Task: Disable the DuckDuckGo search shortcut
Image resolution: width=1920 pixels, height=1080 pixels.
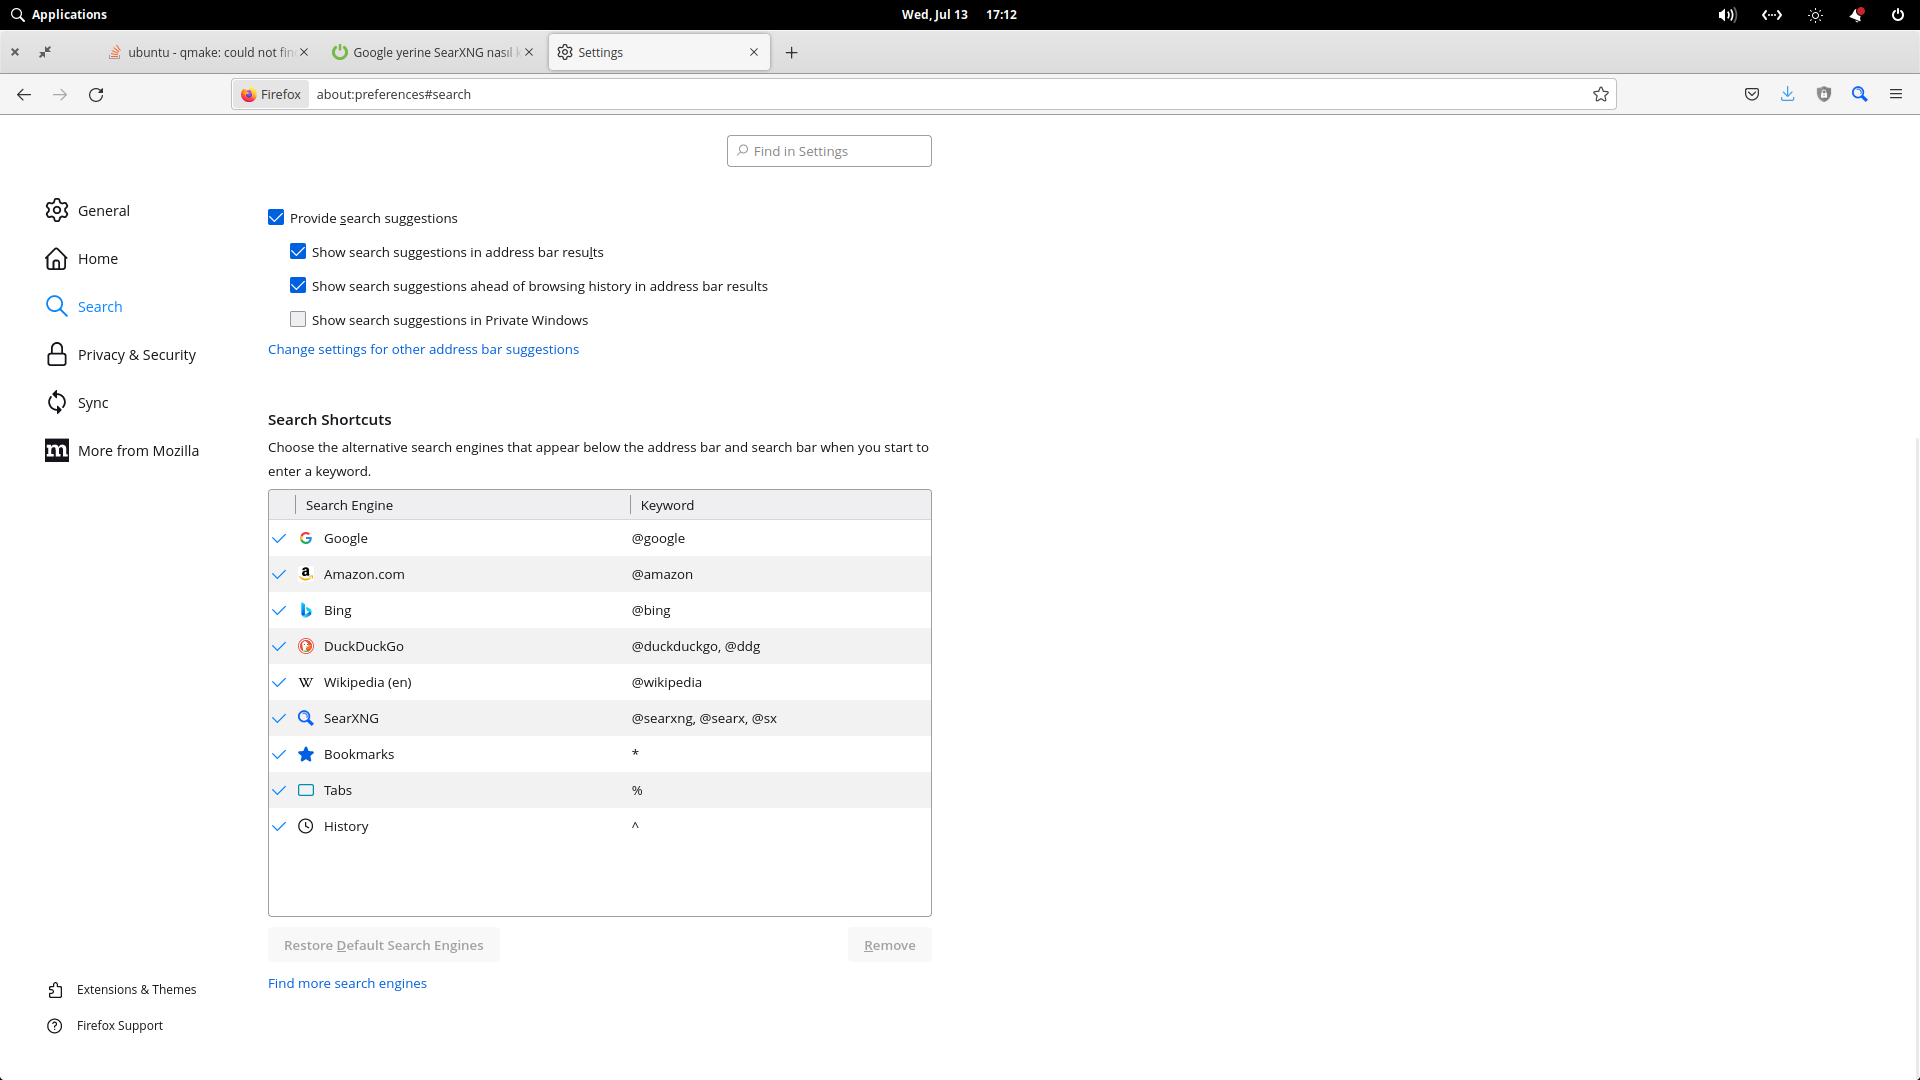Action: 279,646
